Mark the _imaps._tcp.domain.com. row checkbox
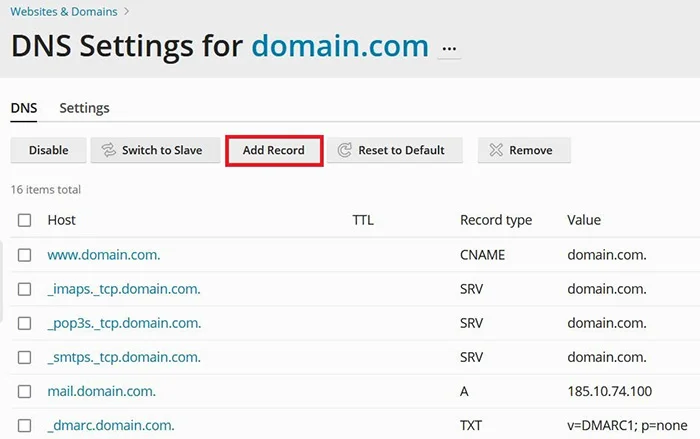The image size is (700, 439). (x=25, y=289)
